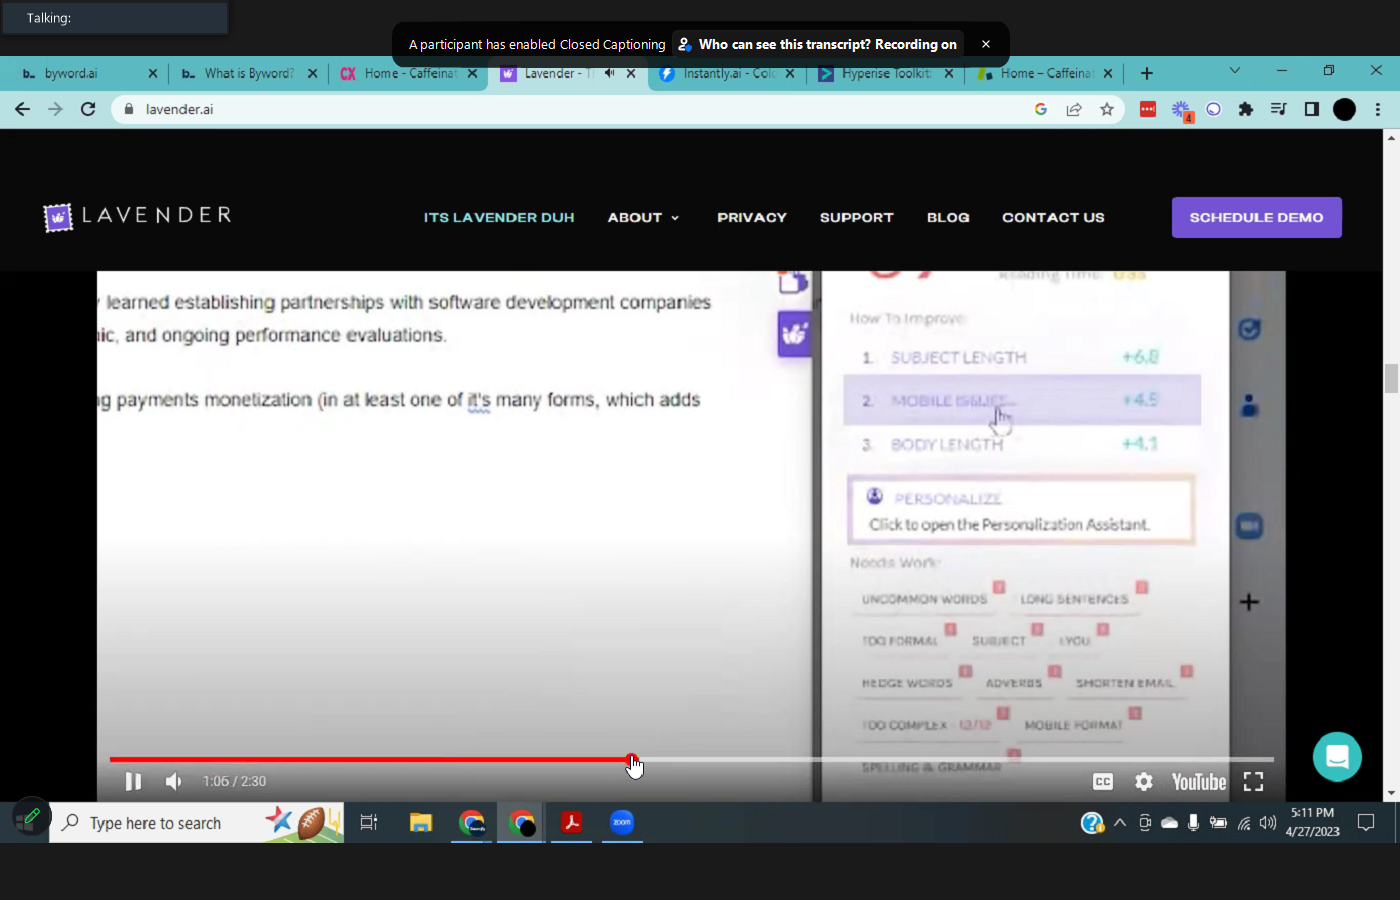Pause the YouTube video
The height and width of the screenshot is (900, 1400).
[133, 782]
